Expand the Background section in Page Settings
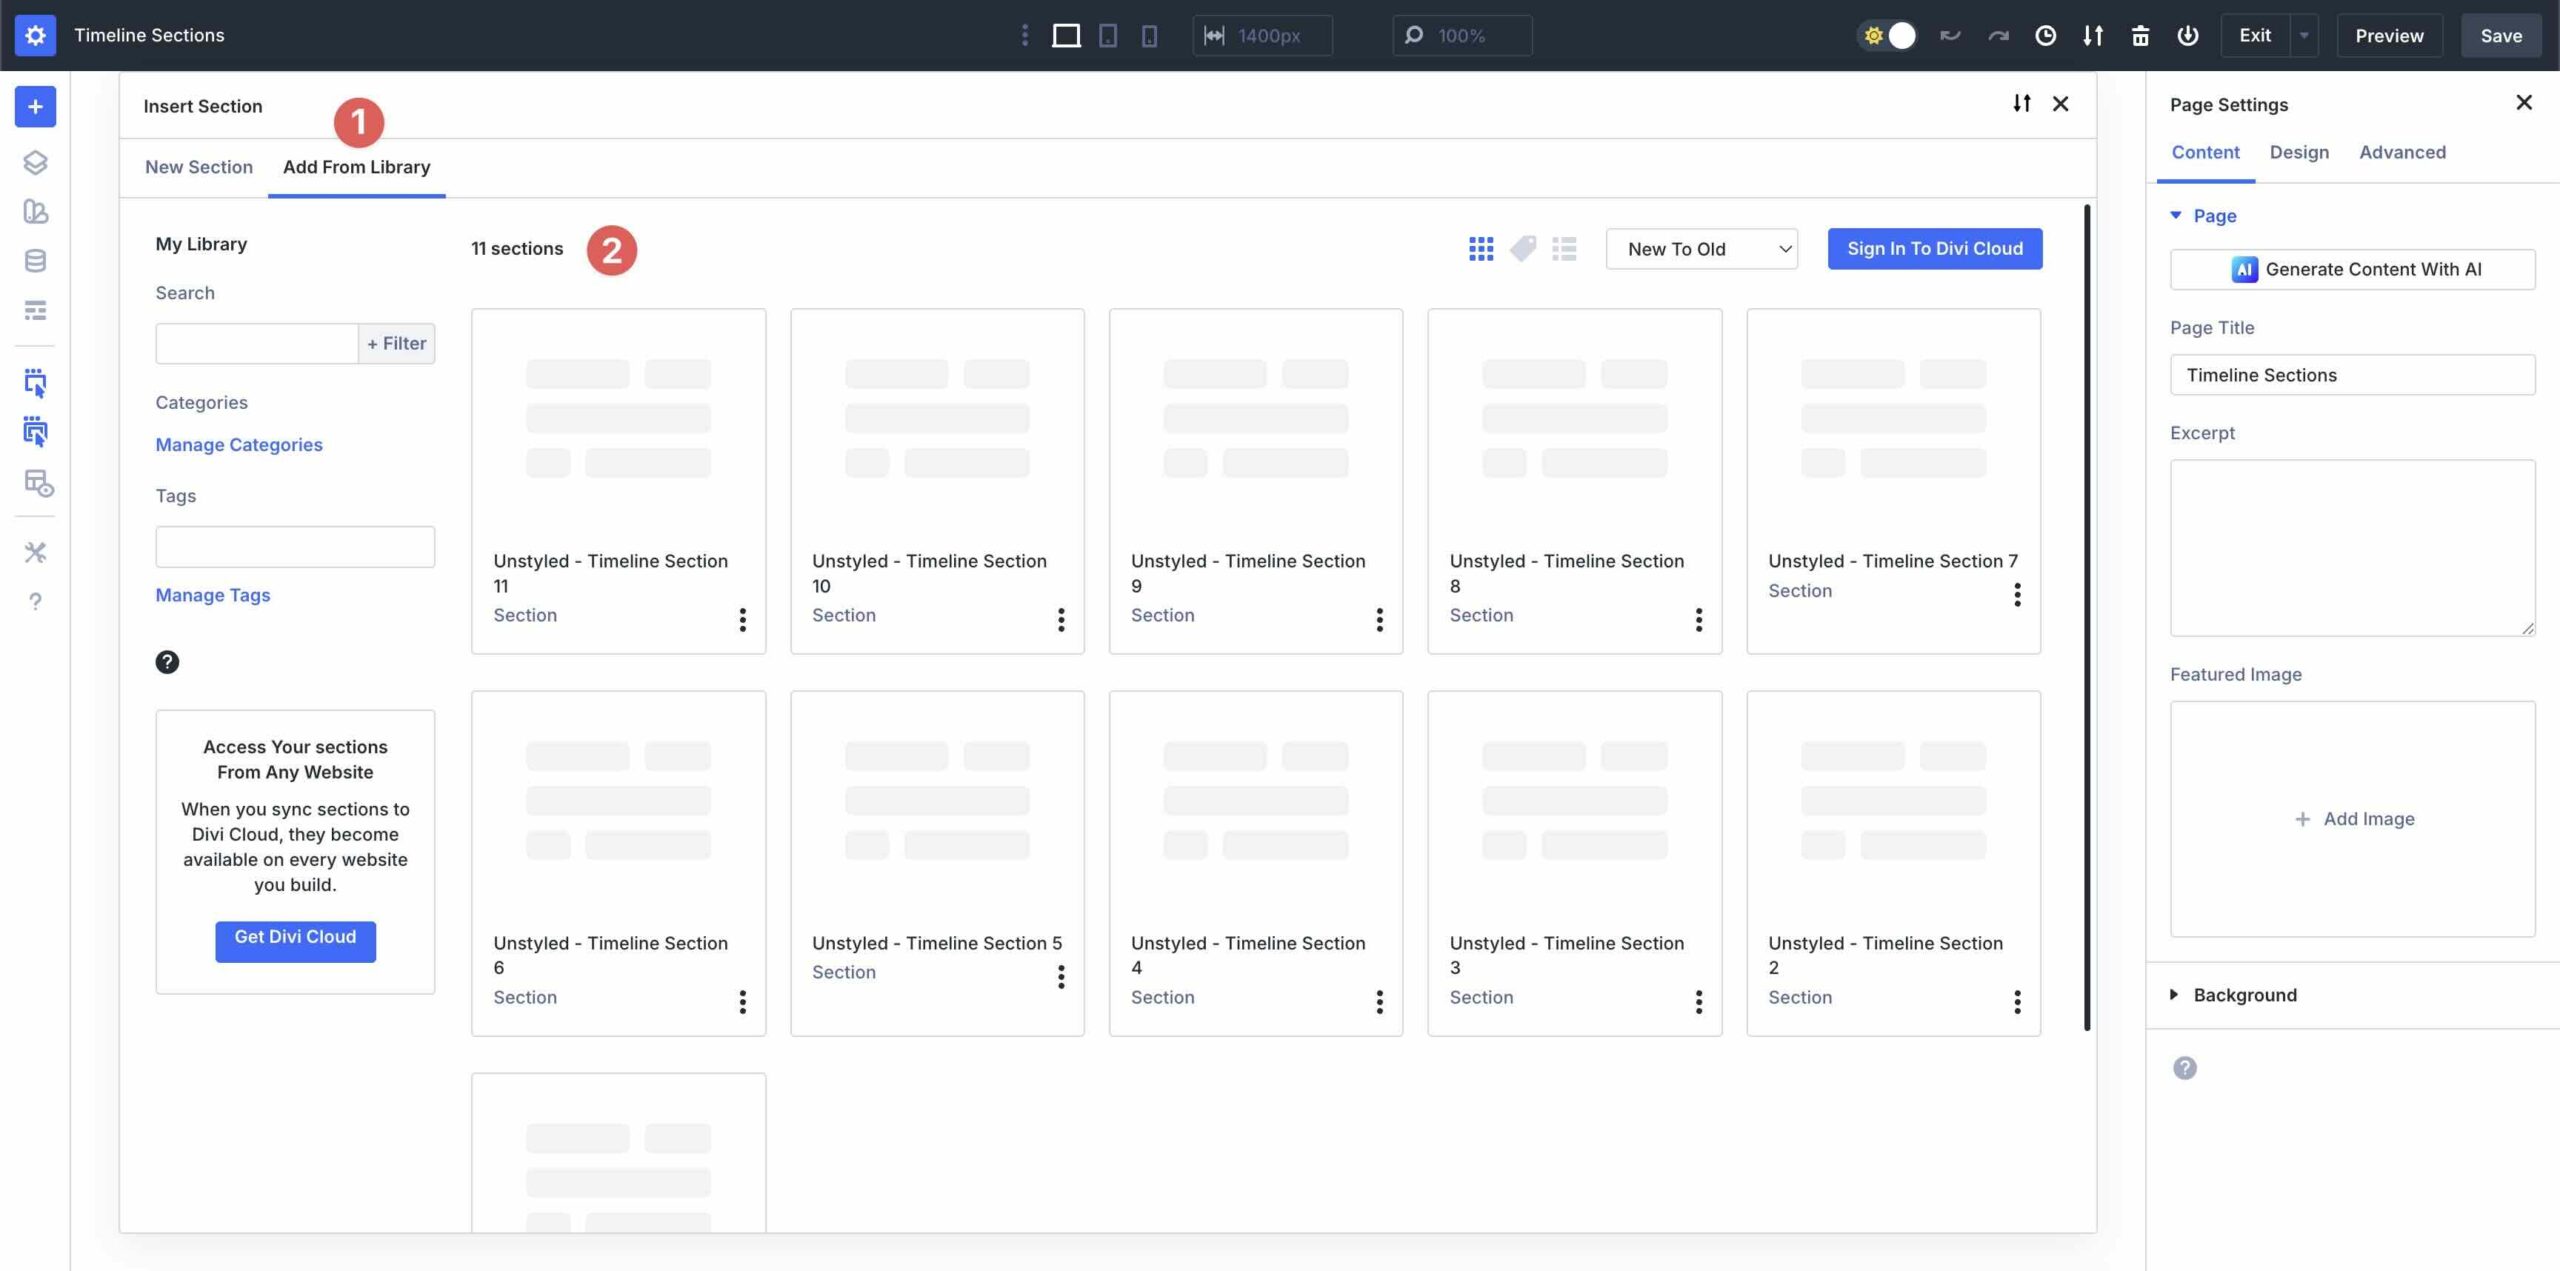The height and width of the screenshot is (1271, 2560). 2244,995
